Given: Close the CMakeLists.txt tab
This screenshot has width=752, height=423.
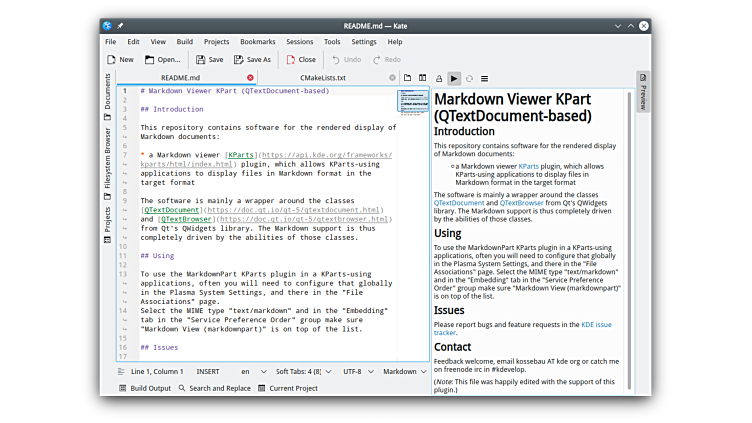Looking at the screenshot, I should click(392, 78).
